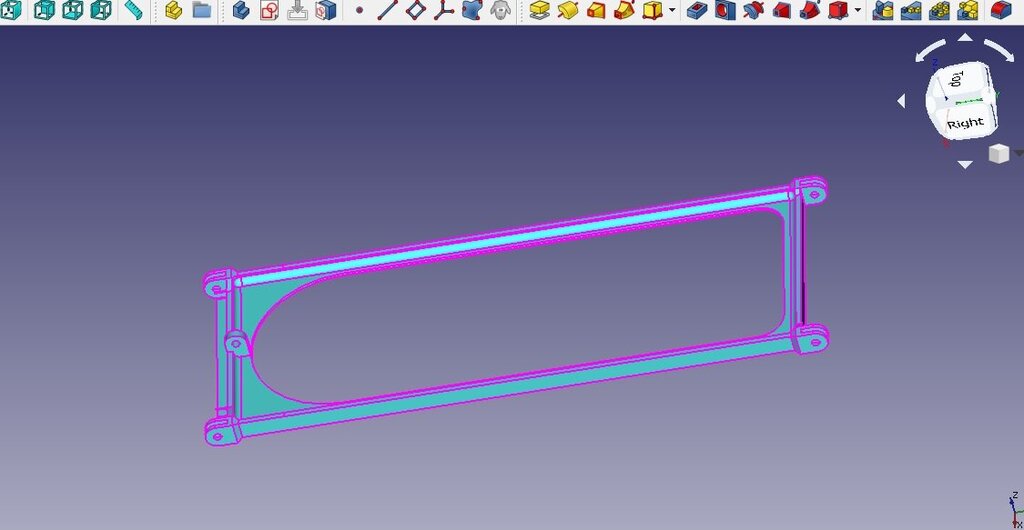Open the additive primitive dropdown arrow

672,12
